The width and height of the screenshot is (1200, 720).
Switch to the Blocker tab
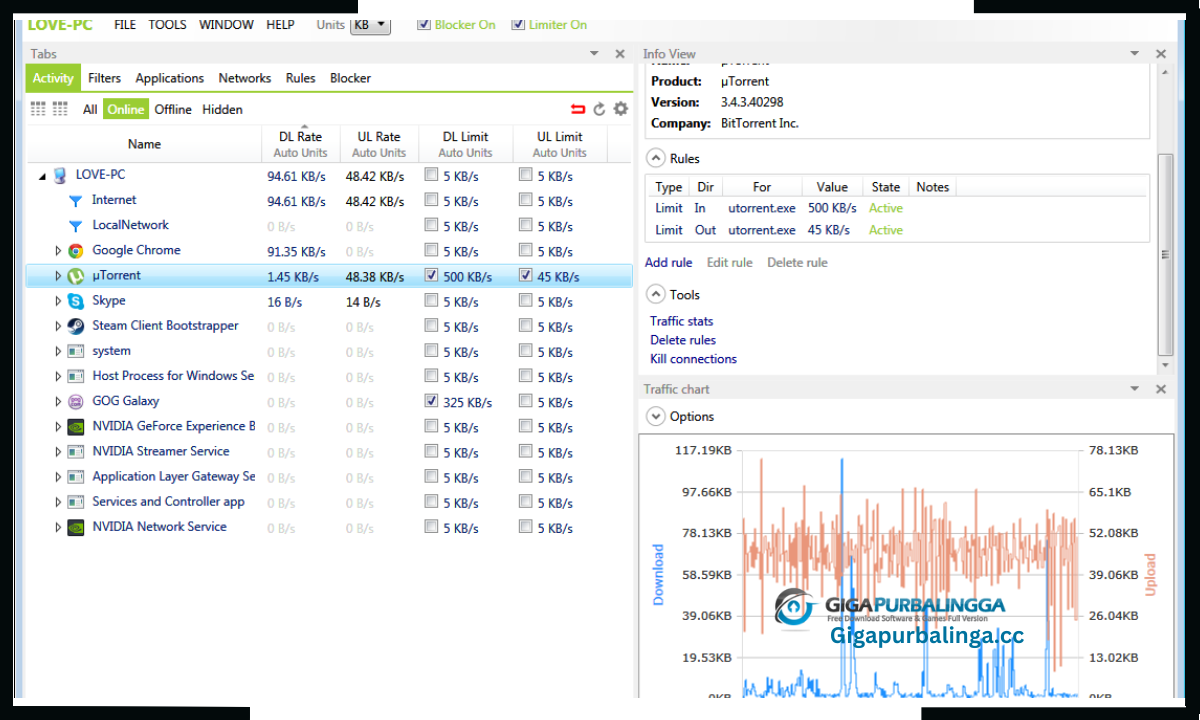coord(350,78)
